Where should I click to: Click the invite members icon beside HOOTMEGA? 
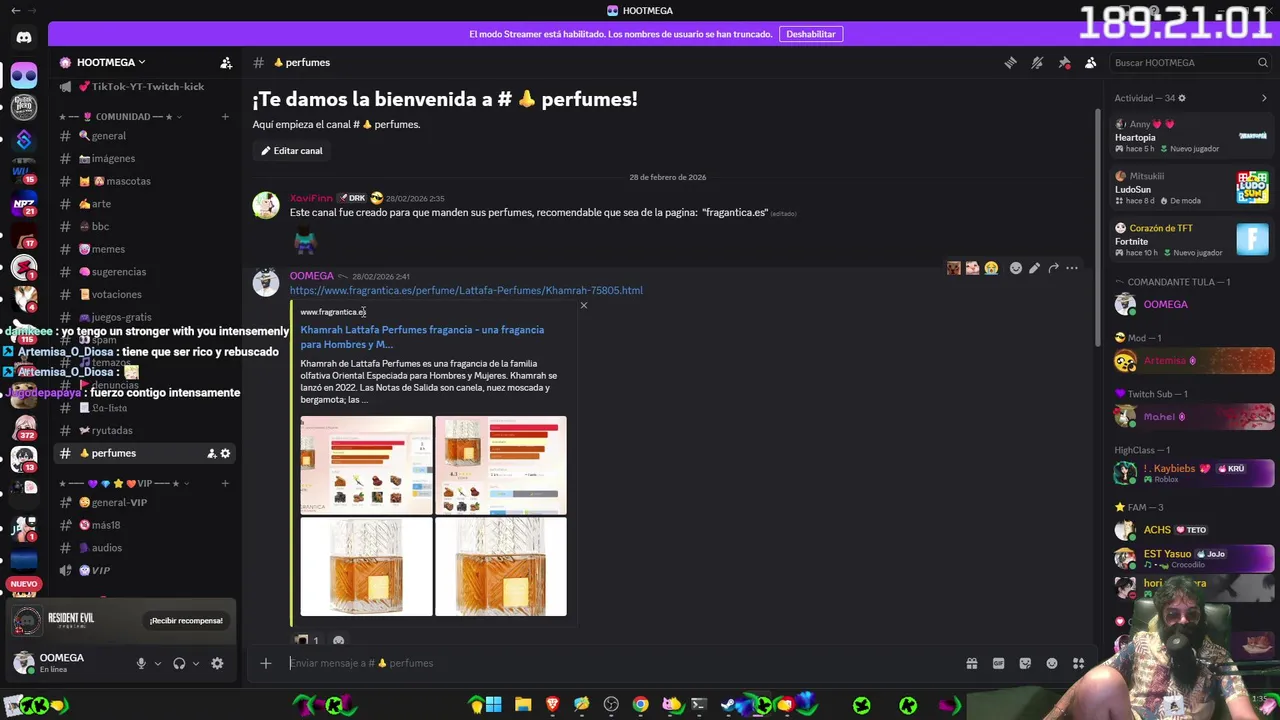click(x=226, y=63)
